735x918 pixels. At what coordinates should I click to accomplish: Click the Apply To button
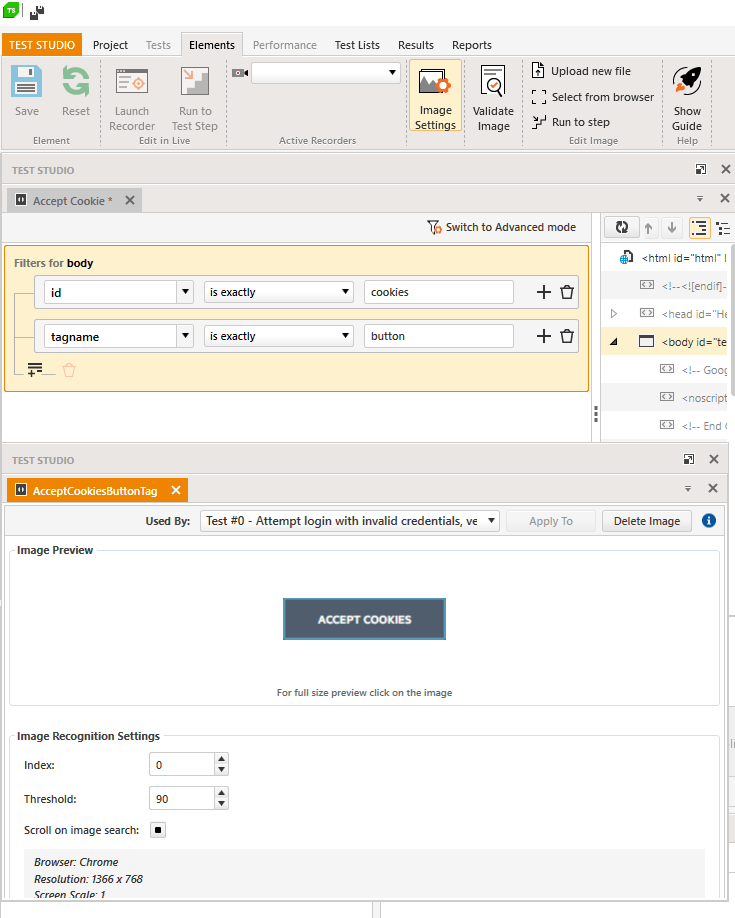[551, 521]
